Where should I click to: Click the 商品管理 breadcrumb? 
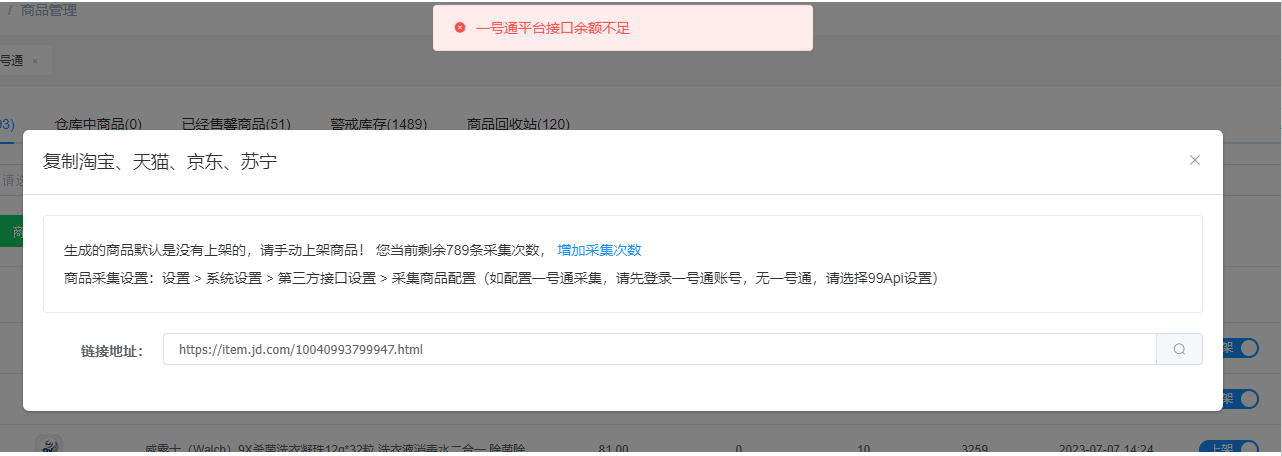[48, 11]
